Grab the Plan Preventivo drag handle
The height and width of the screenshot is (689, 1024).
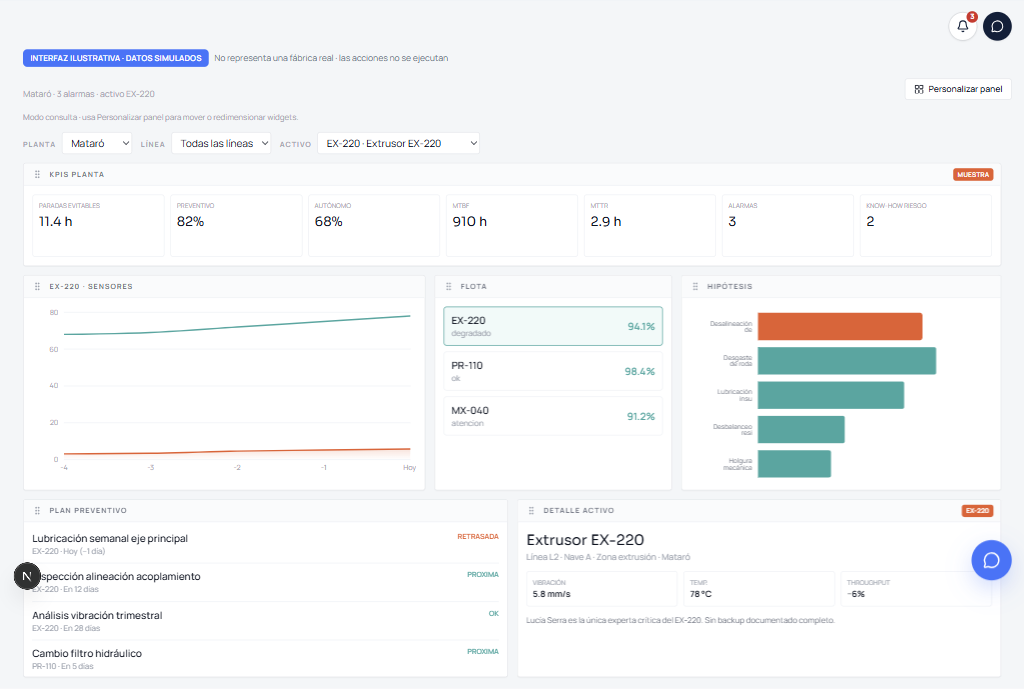pos(37,511)
